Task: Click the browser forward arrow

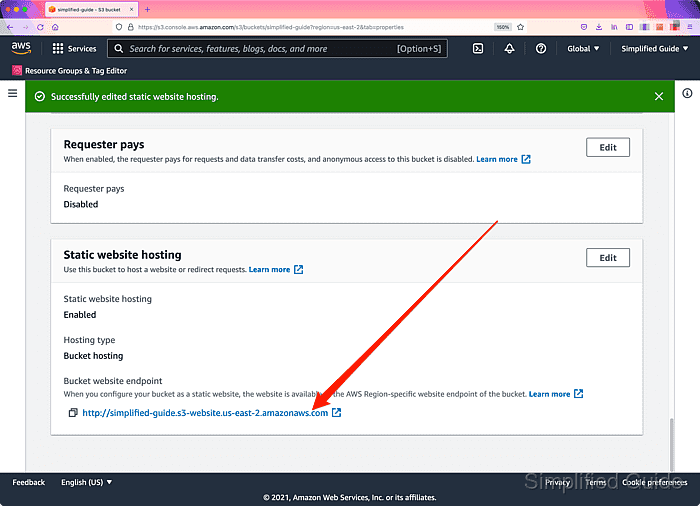Action: [25, 27]
